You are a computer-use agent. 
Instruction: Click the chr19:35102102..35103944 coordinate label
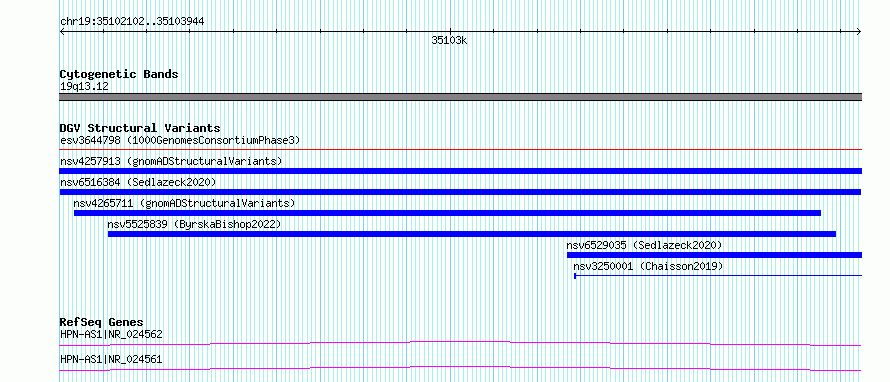pyautogui.click(x=132, y=22)
